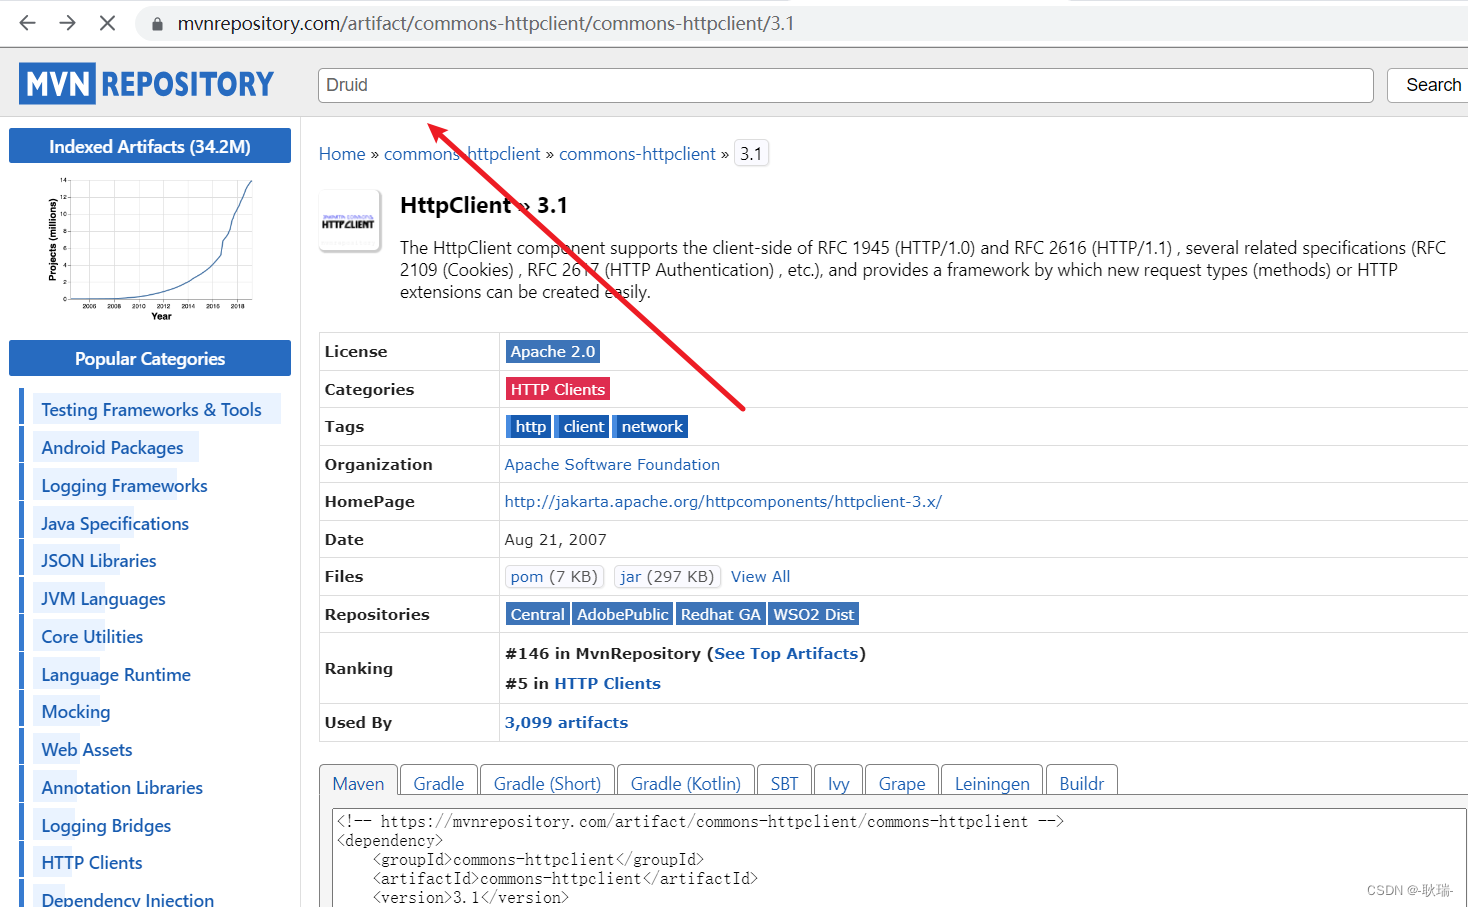1468x907 pixels.
Task: Click the browser forward arrow
Action: [67, 22]
